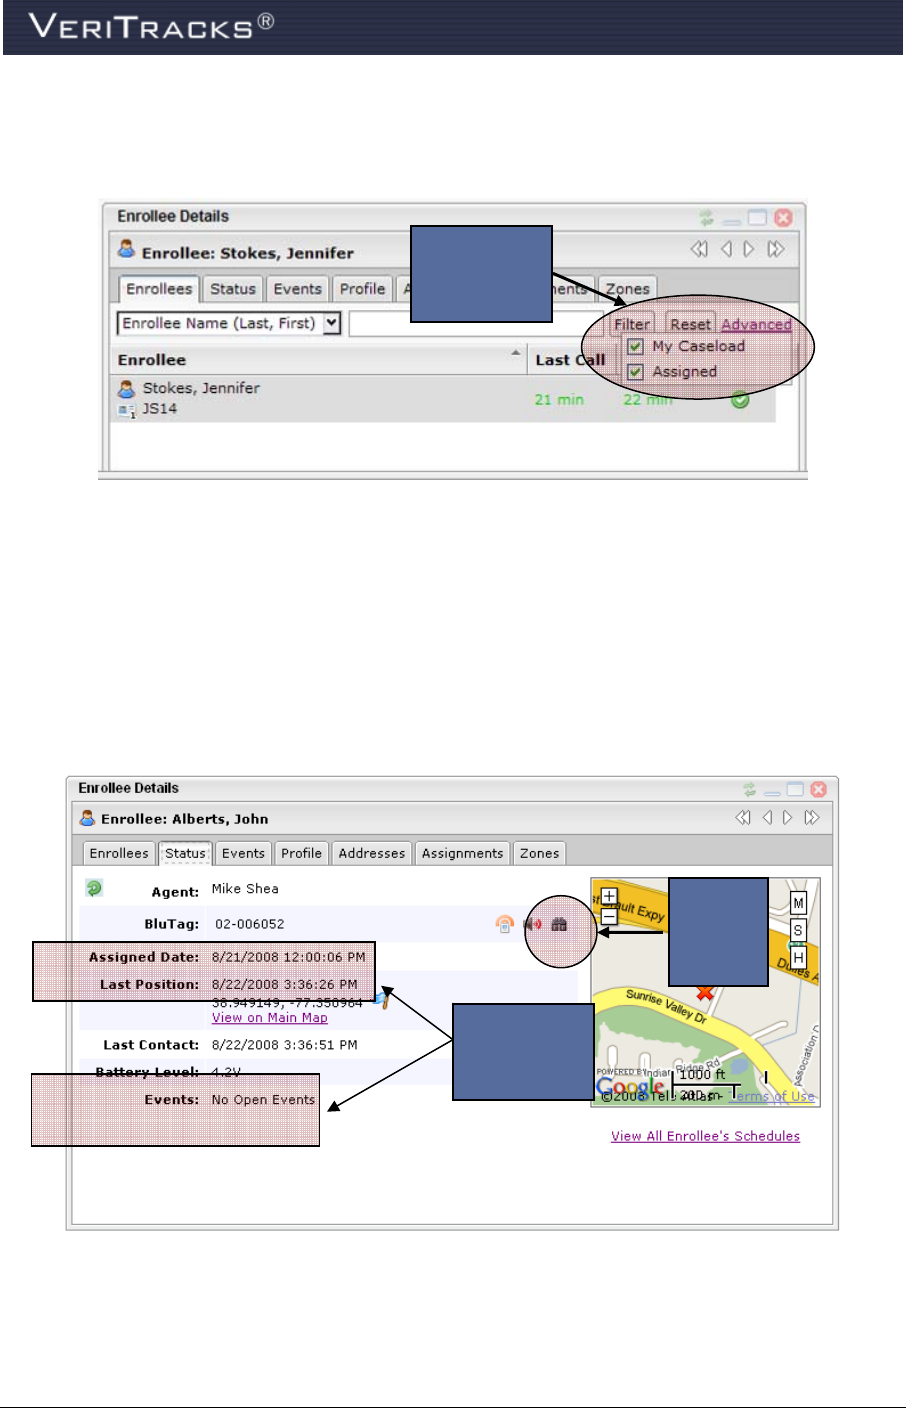Open View All Enrollee's Schedules link
Screen dimensions: 906x1408
[706, 1136]
